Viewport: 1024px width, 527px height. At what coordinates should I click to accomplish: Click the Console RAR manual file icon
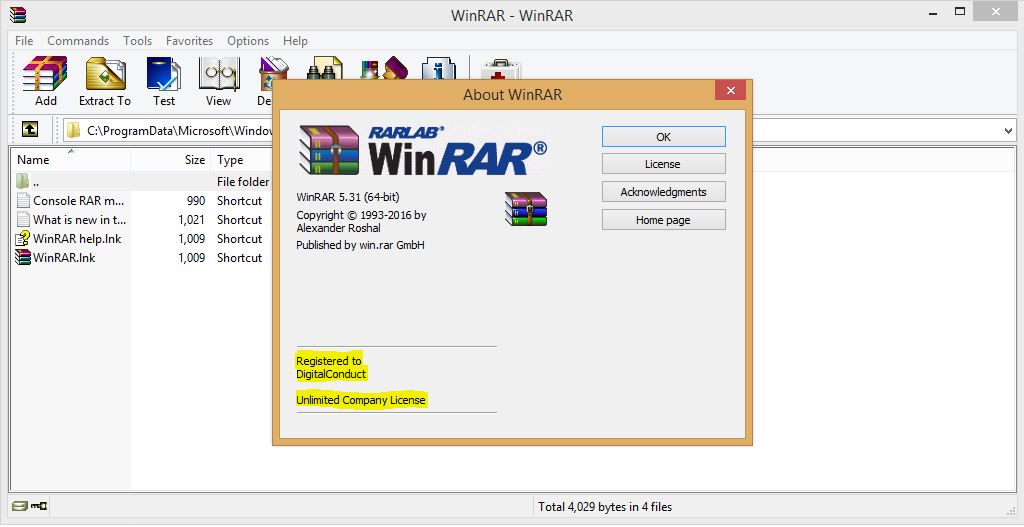[x=23, y=200]
